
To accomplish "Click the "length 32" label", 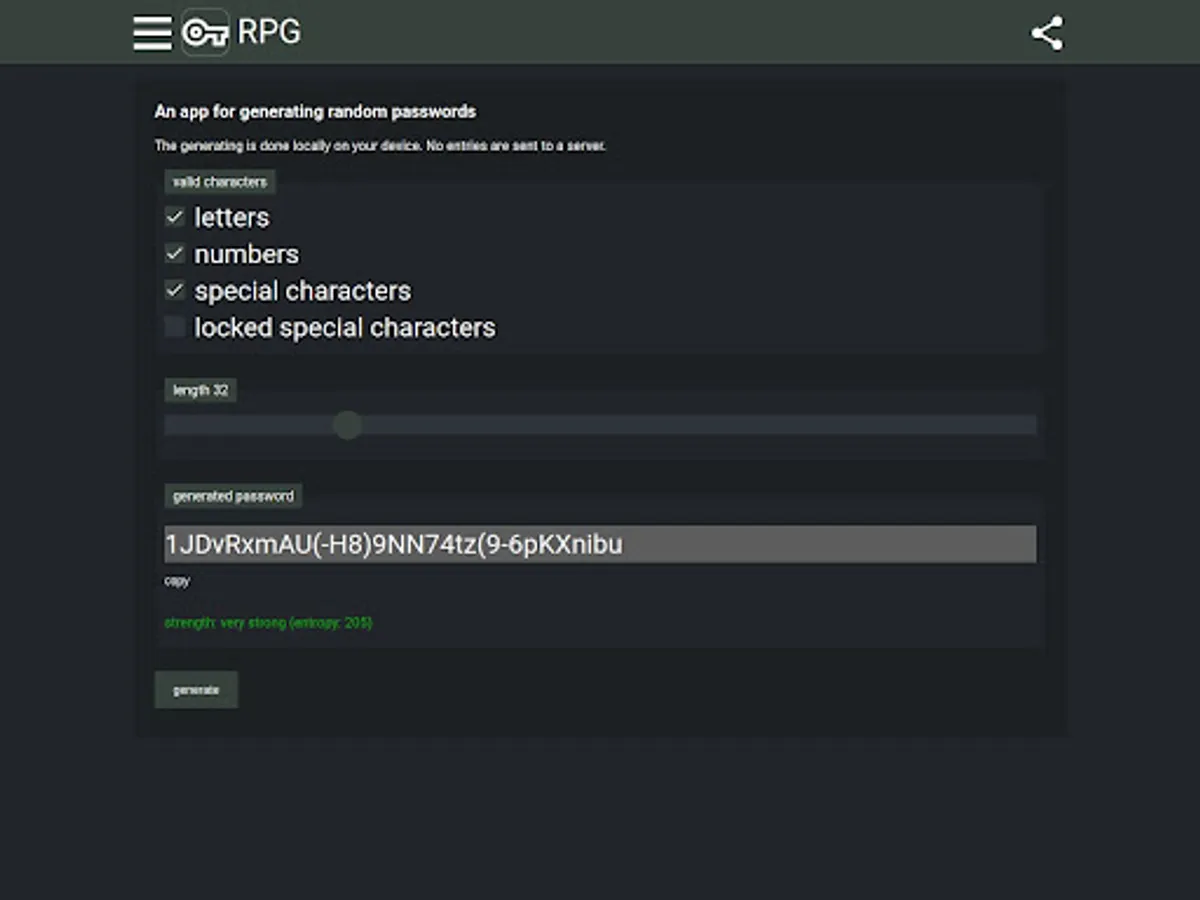I will [200, 390].
